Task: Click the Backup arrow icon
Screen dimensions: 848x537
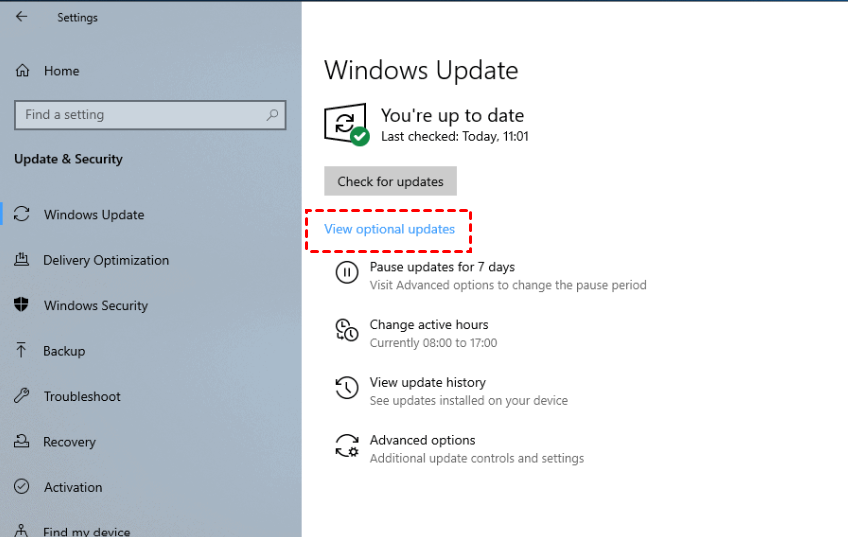Action: pos(21,350)
